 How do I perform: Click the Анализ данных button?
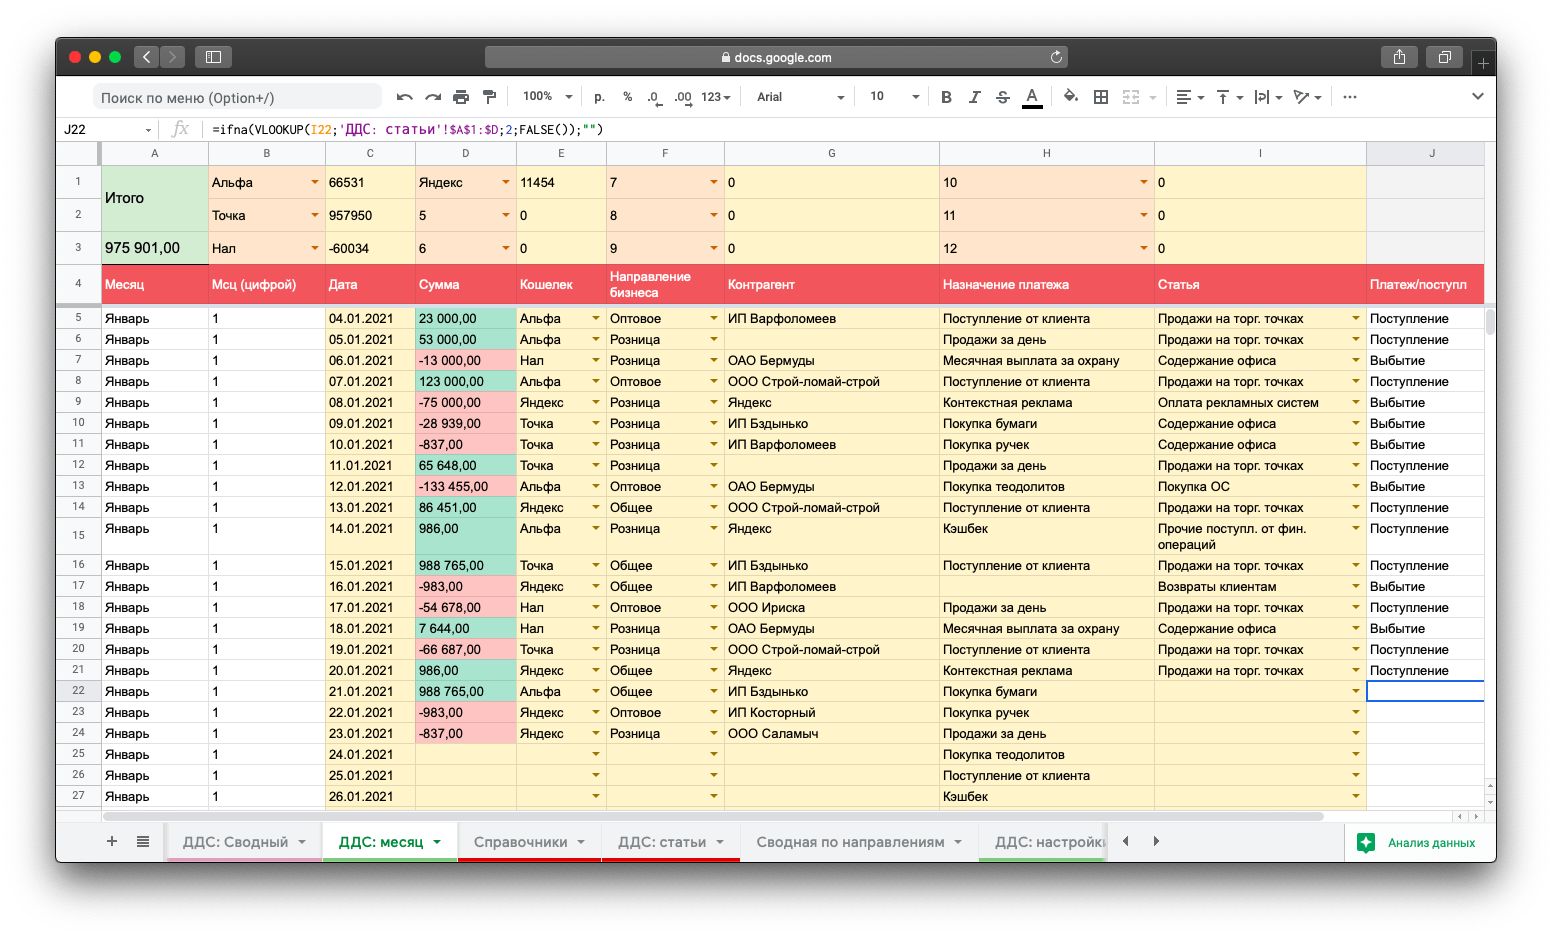pyautogui.click(x=1418, y=843)
